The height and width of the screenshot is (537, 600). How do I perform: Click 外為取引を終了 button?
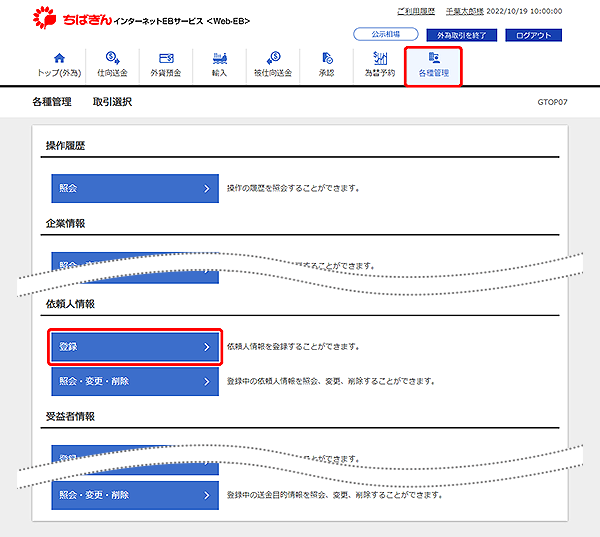point(461,35)
